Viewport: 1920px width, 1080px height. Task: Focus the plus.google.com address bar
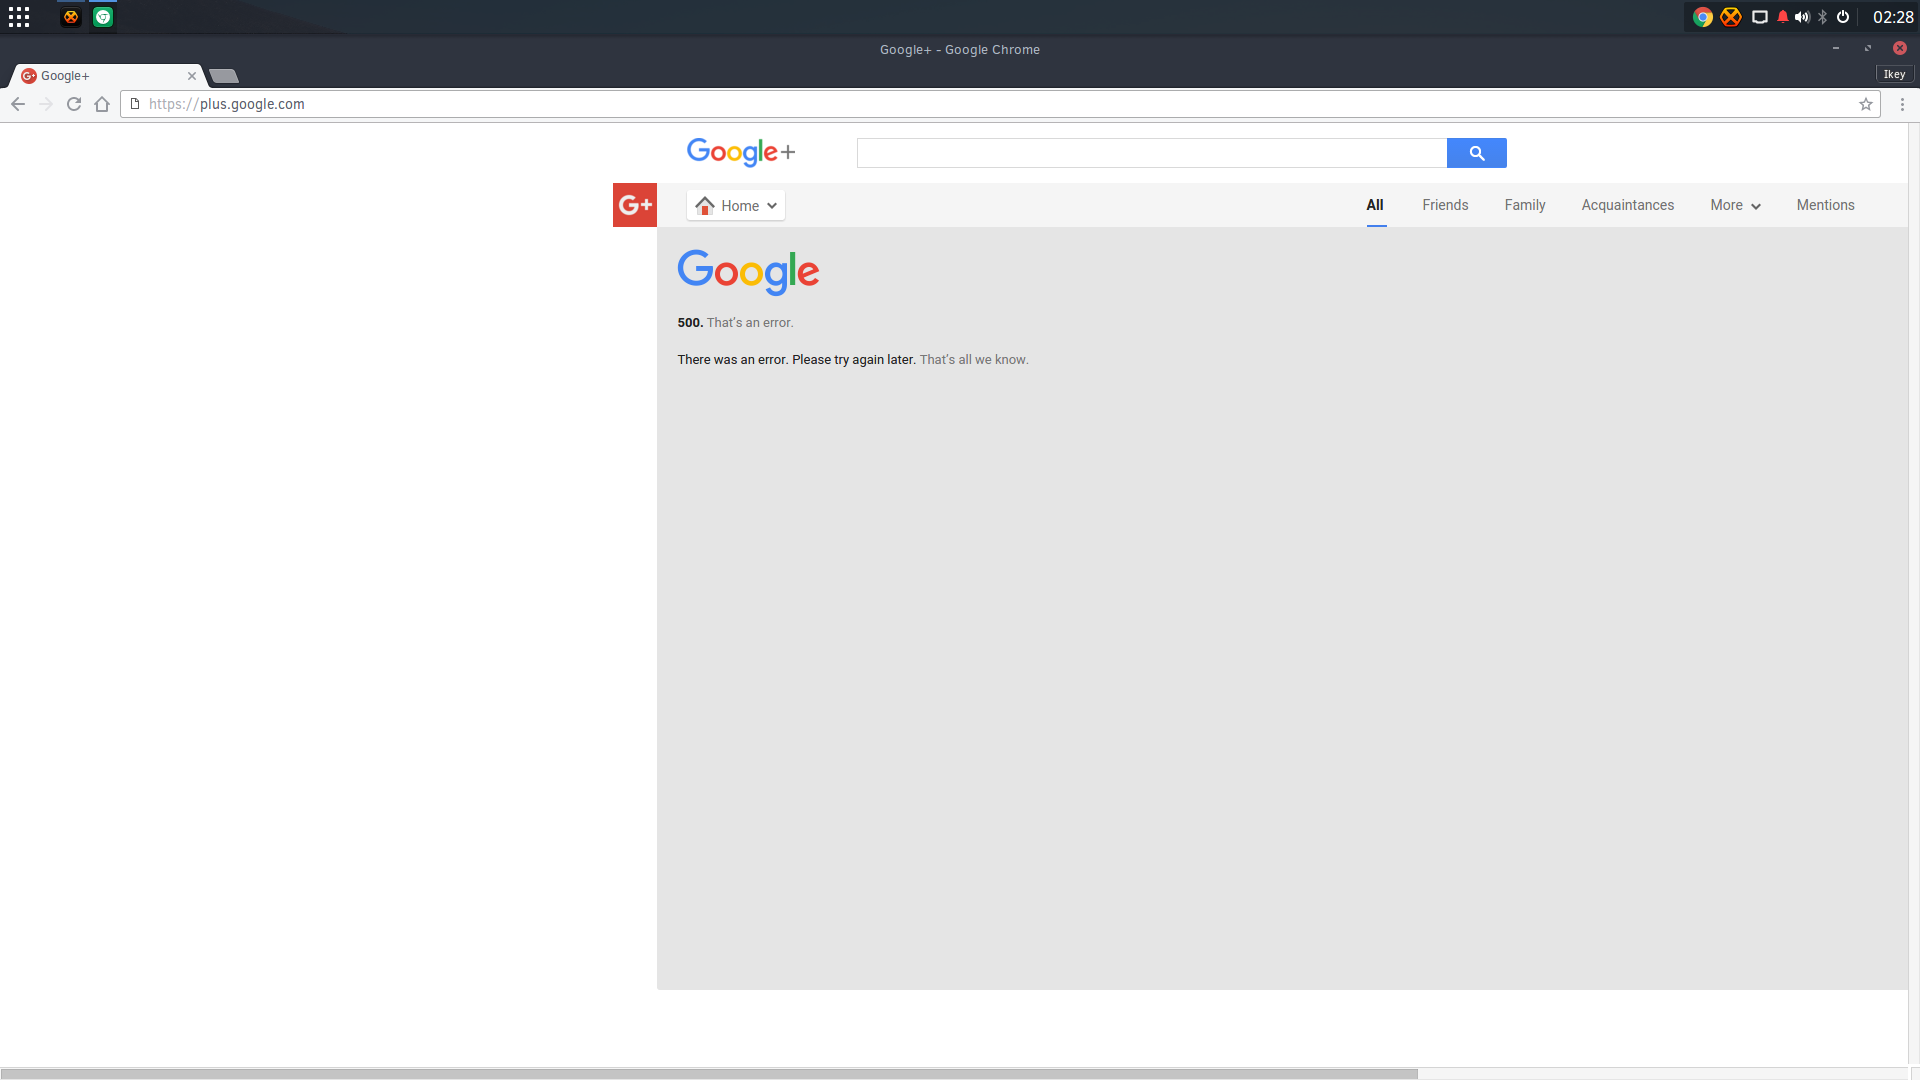[1000, 104]
